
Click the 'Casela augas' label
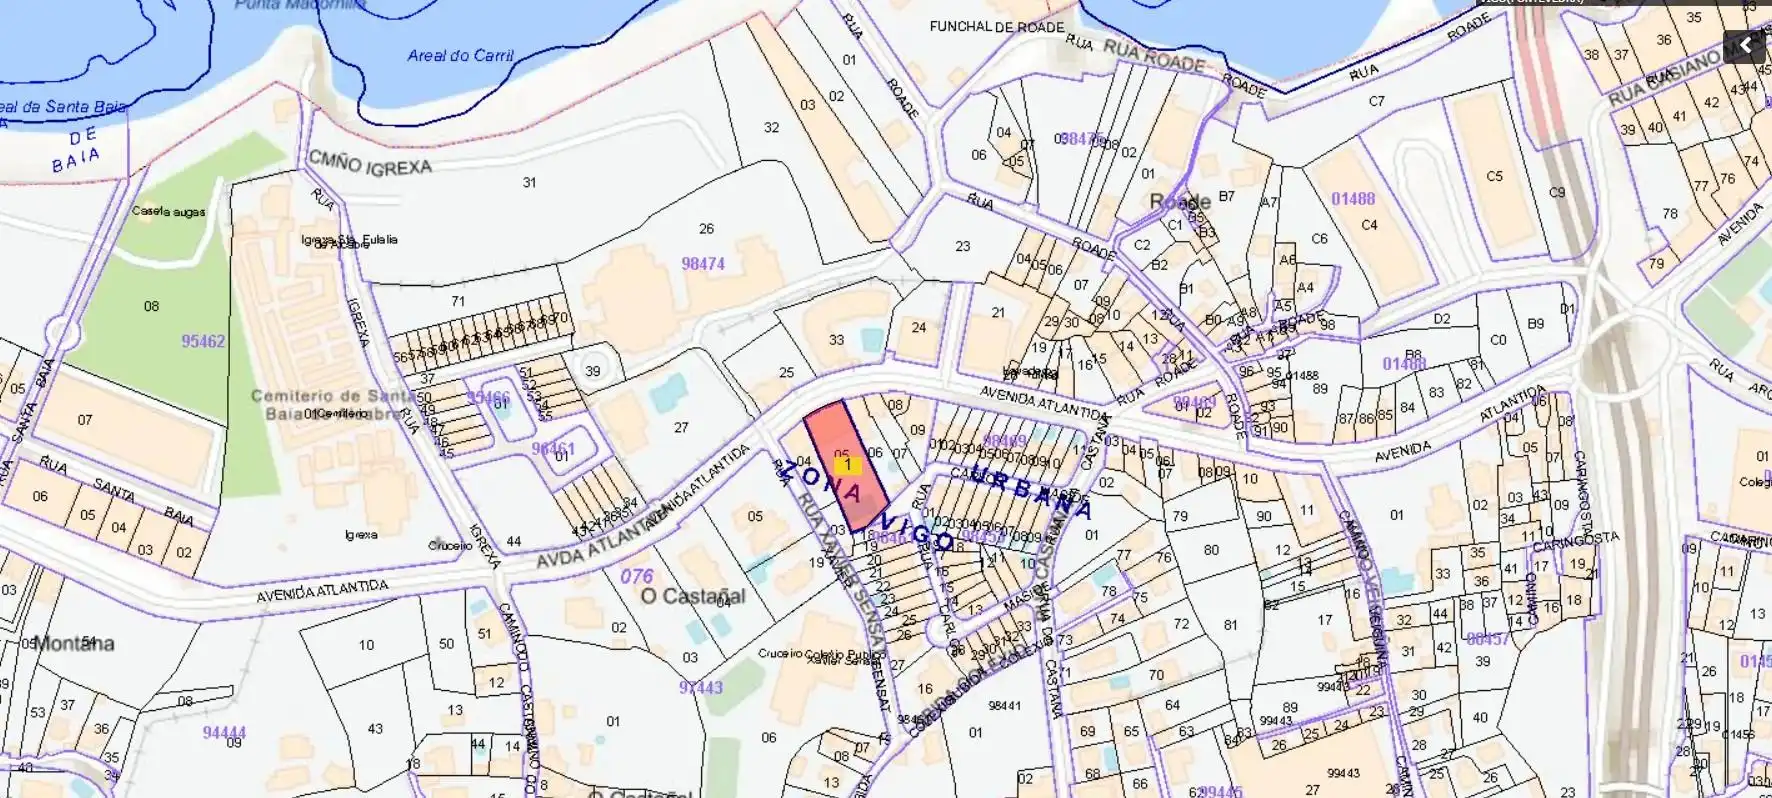point(169,212)
